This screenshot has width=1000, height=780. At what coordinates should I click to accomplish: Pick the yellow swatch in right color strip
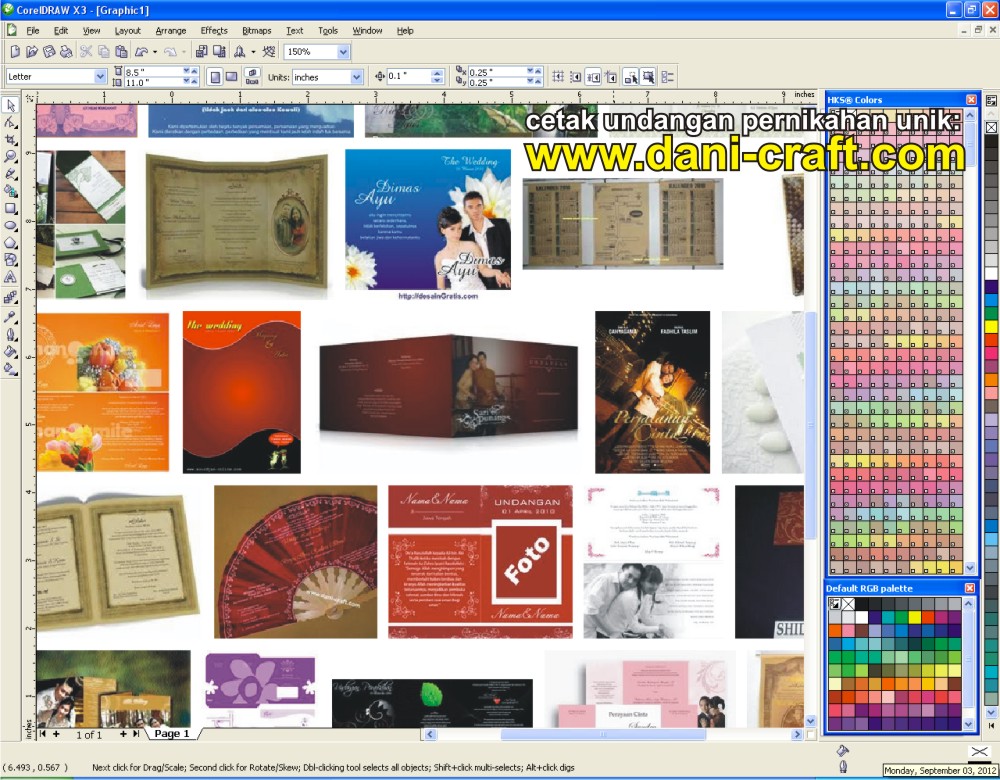pos(991,327)
